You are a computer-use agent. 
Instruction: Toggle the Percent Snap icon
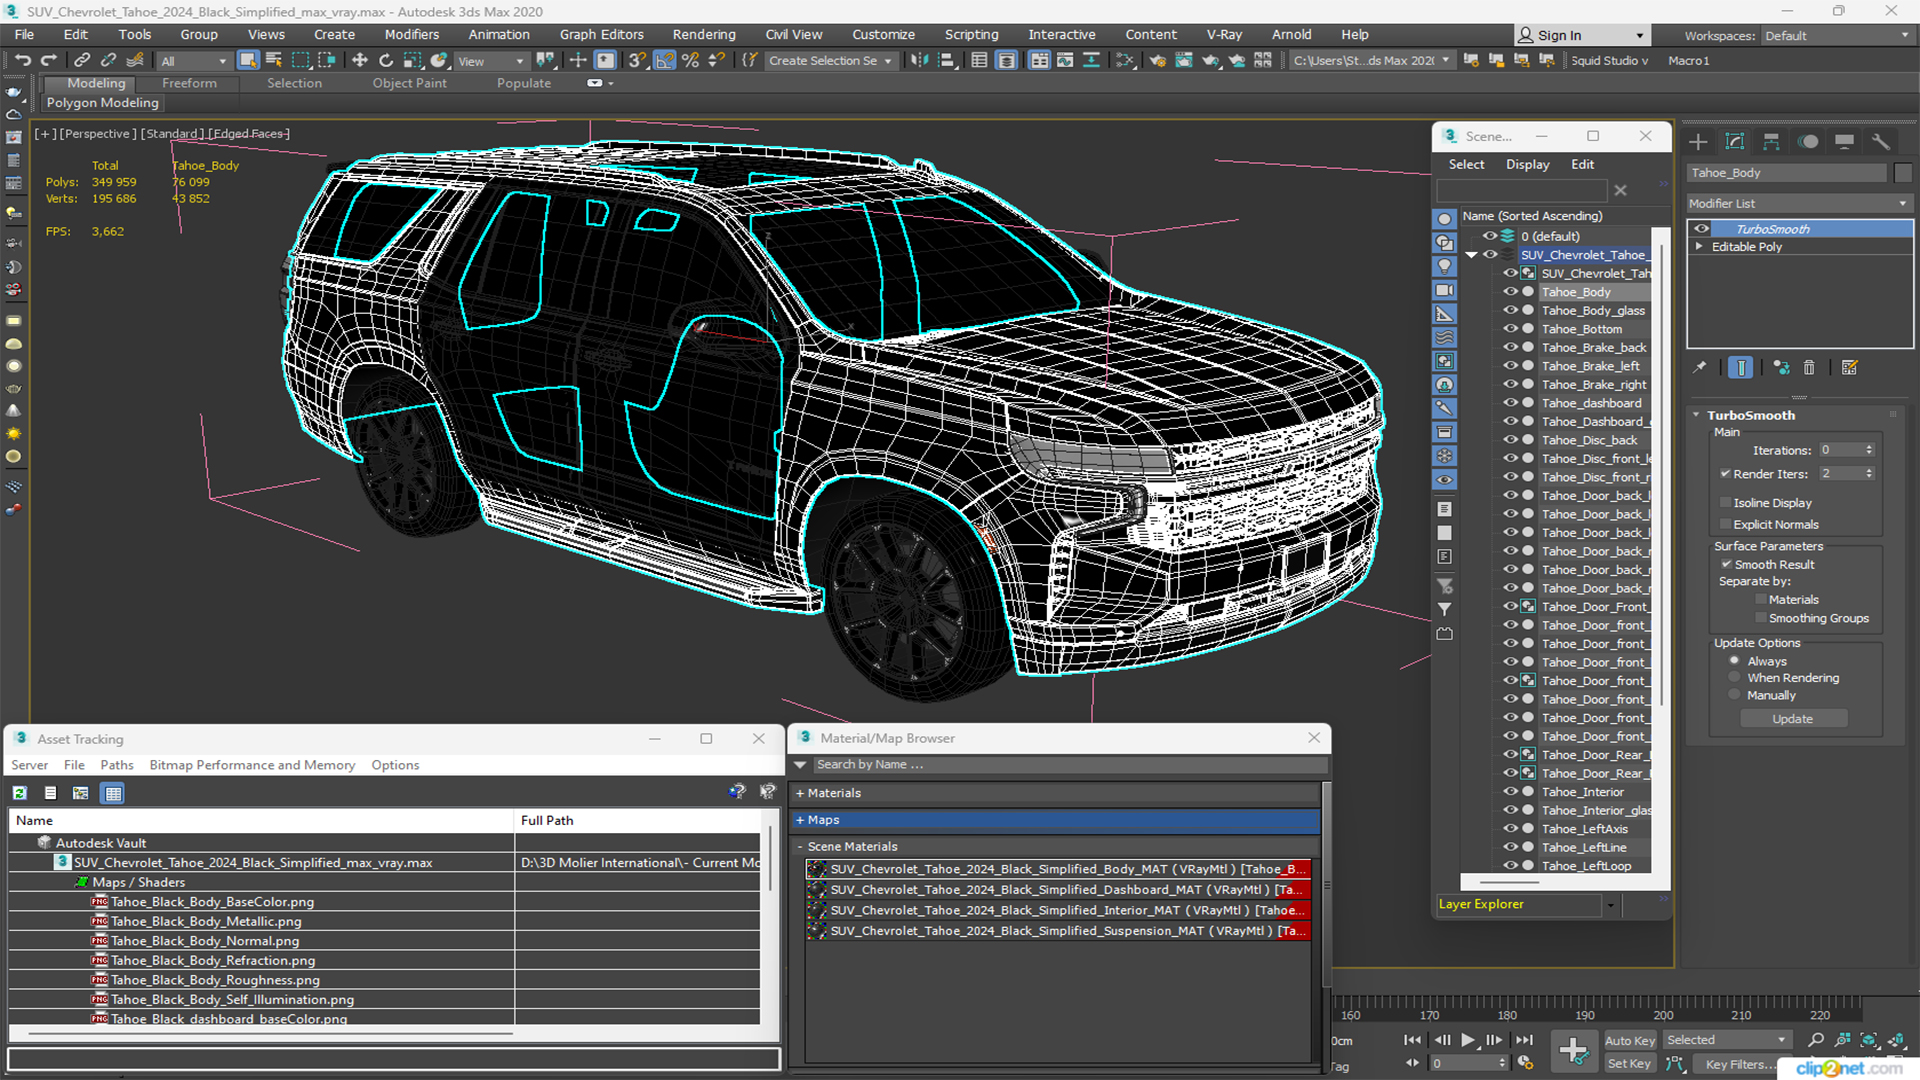tap(690, 61)
